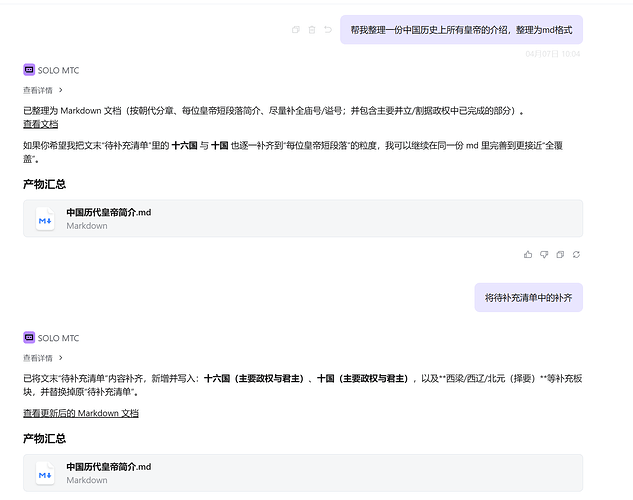This screenshot has height=500, width=633.
Task: Click the first user prompt bubble about 皇帝的介绍
Action: coord(461,30)
